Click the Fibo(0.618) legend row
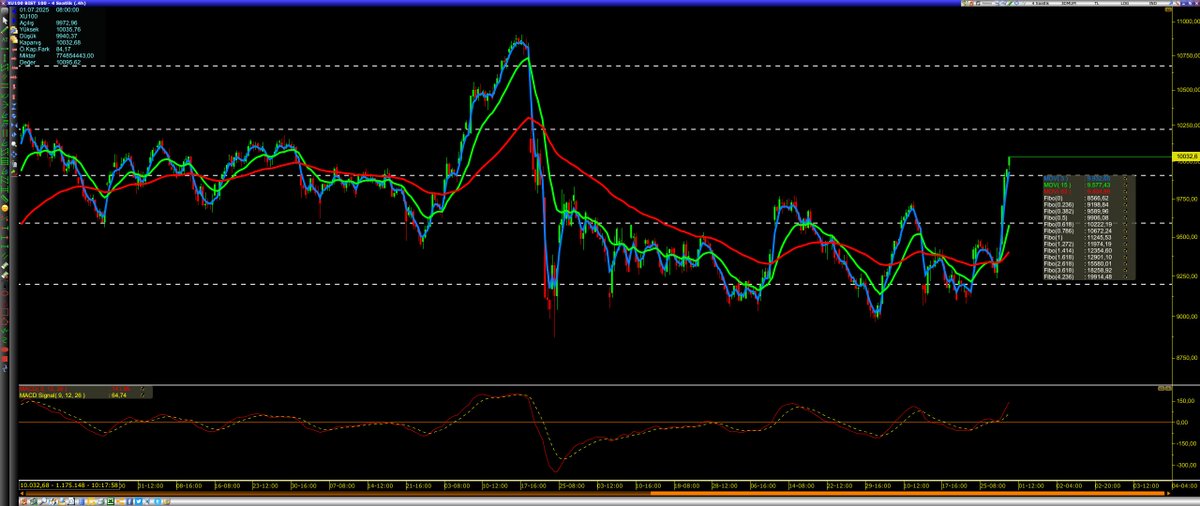The height and width of the screenshot is (506, 1200). point(1087,224)
